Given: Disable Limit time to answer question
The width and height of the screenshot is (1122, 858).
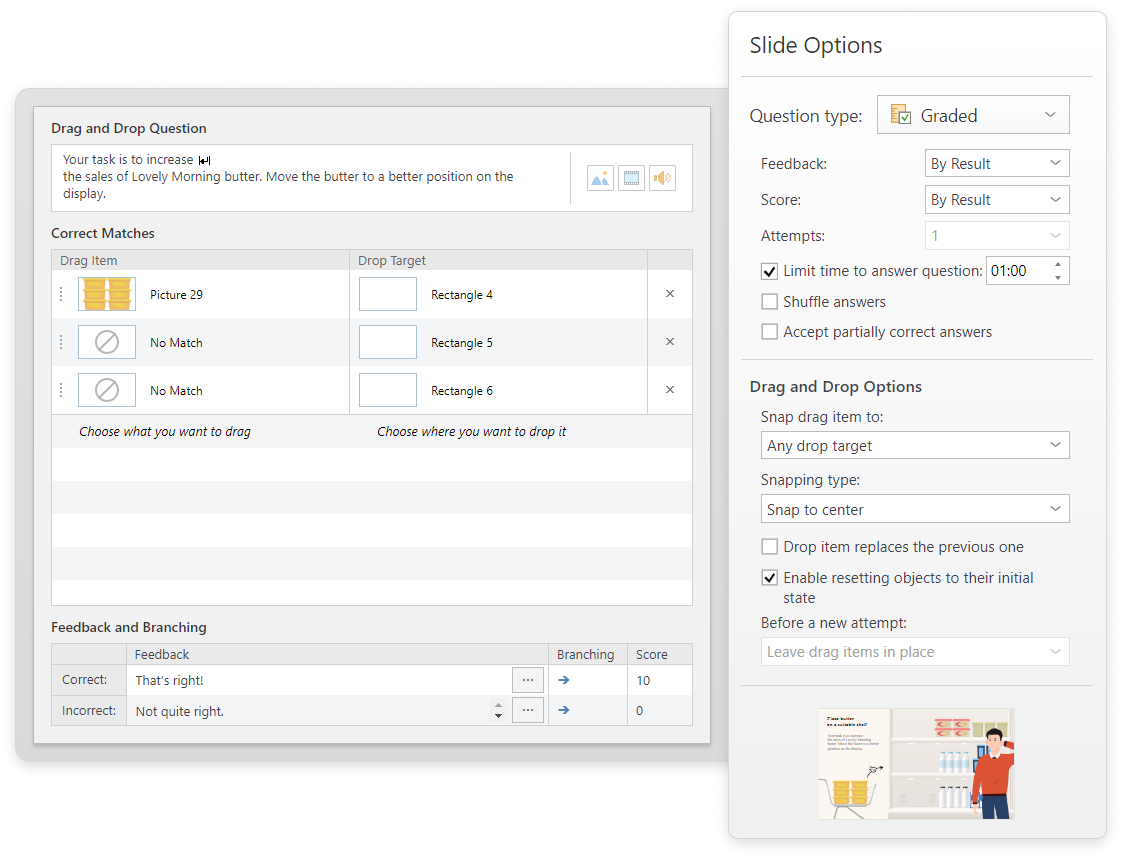Looking at the screenshot, I should [x=769, y=271].
